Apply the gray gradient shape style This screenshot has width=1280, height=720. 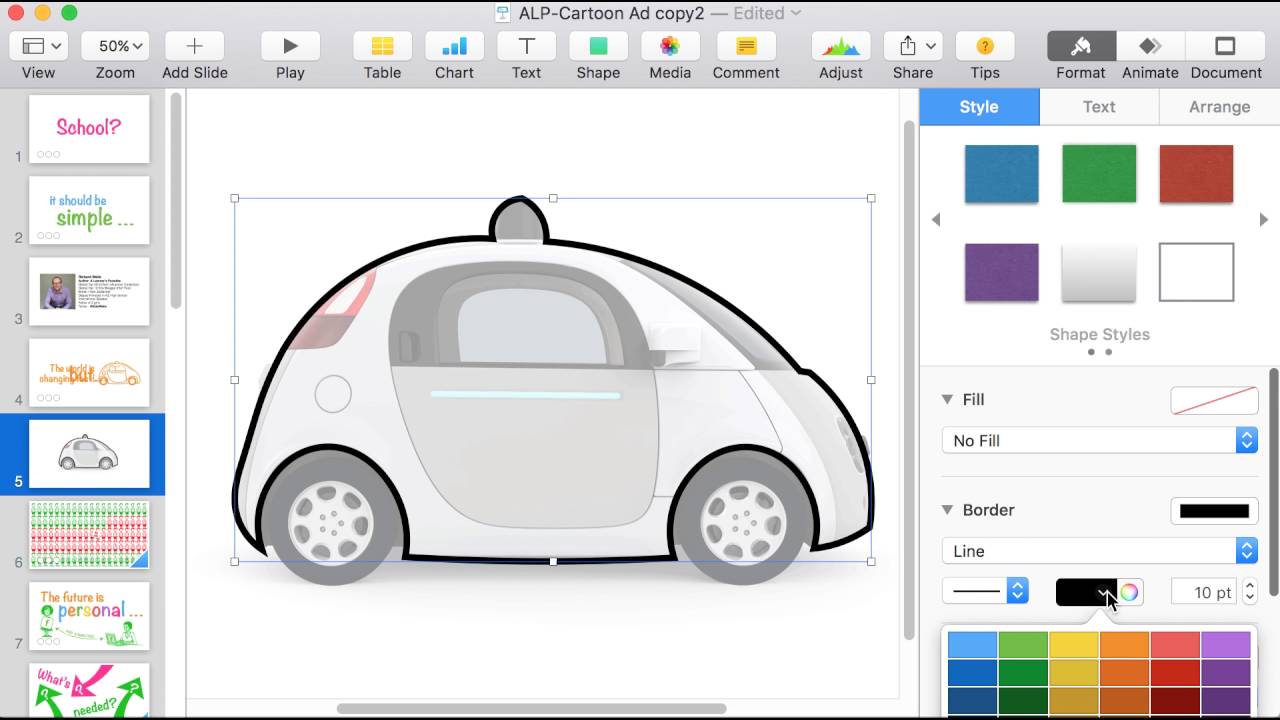(x=1099, y=272)
